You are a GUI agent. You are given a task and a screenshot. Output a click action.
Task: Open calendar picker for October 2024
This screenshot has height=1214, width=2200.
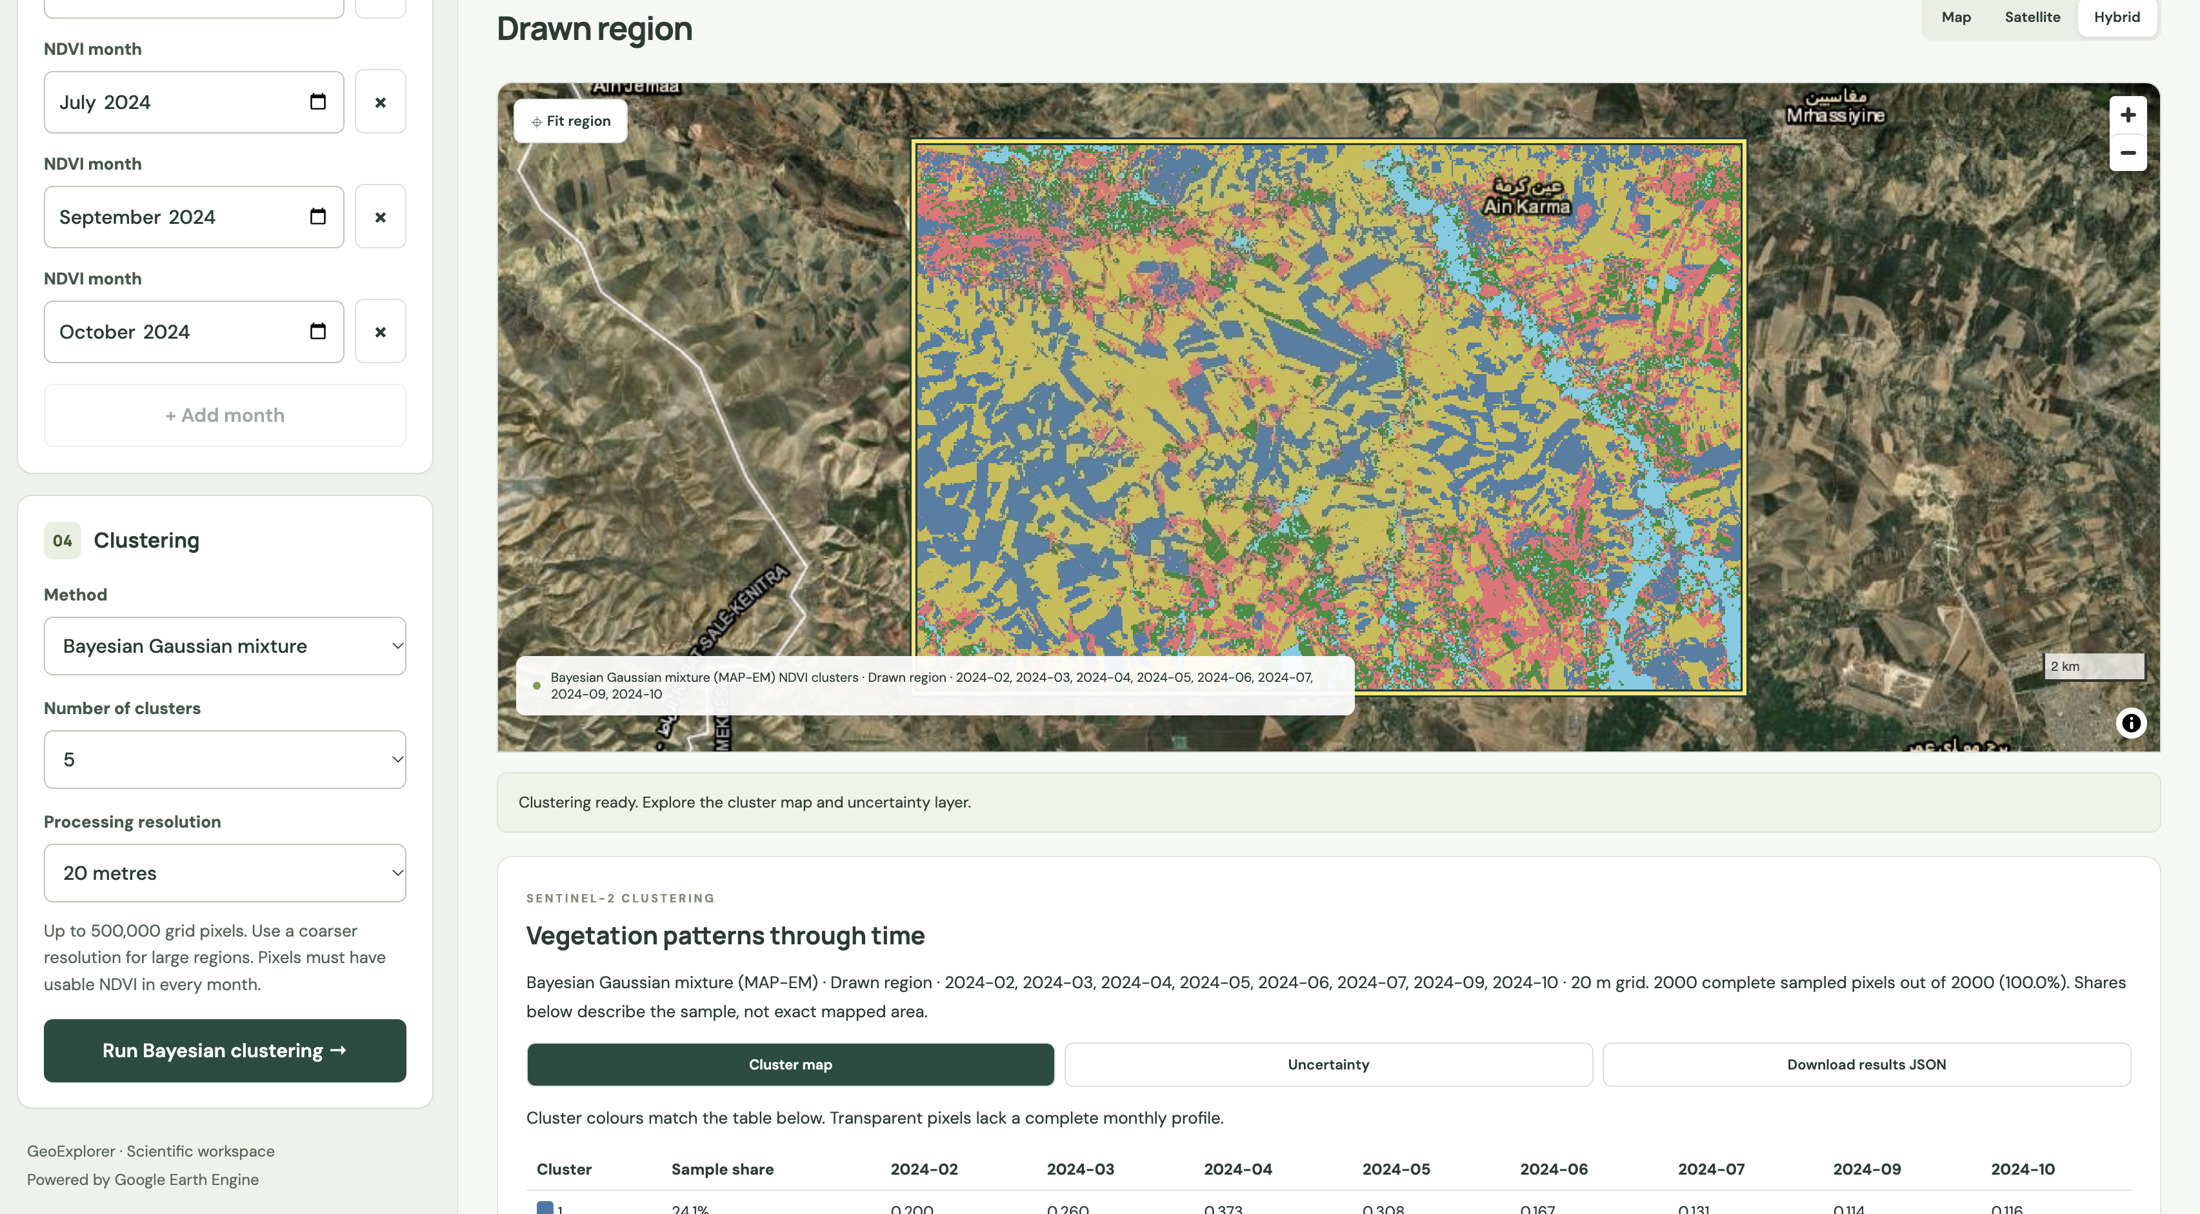click(x=318, y=332)
